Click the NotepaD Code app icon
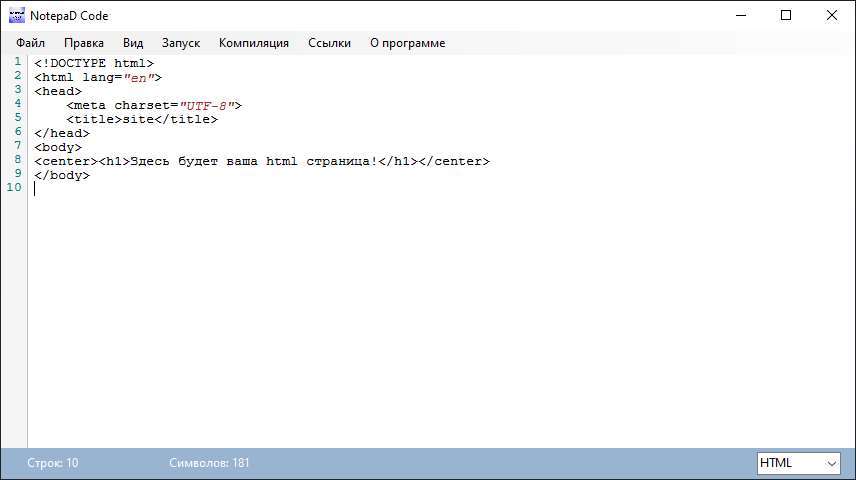The width and height of the screenshot is (856, 480). click(x=16, y=16)
